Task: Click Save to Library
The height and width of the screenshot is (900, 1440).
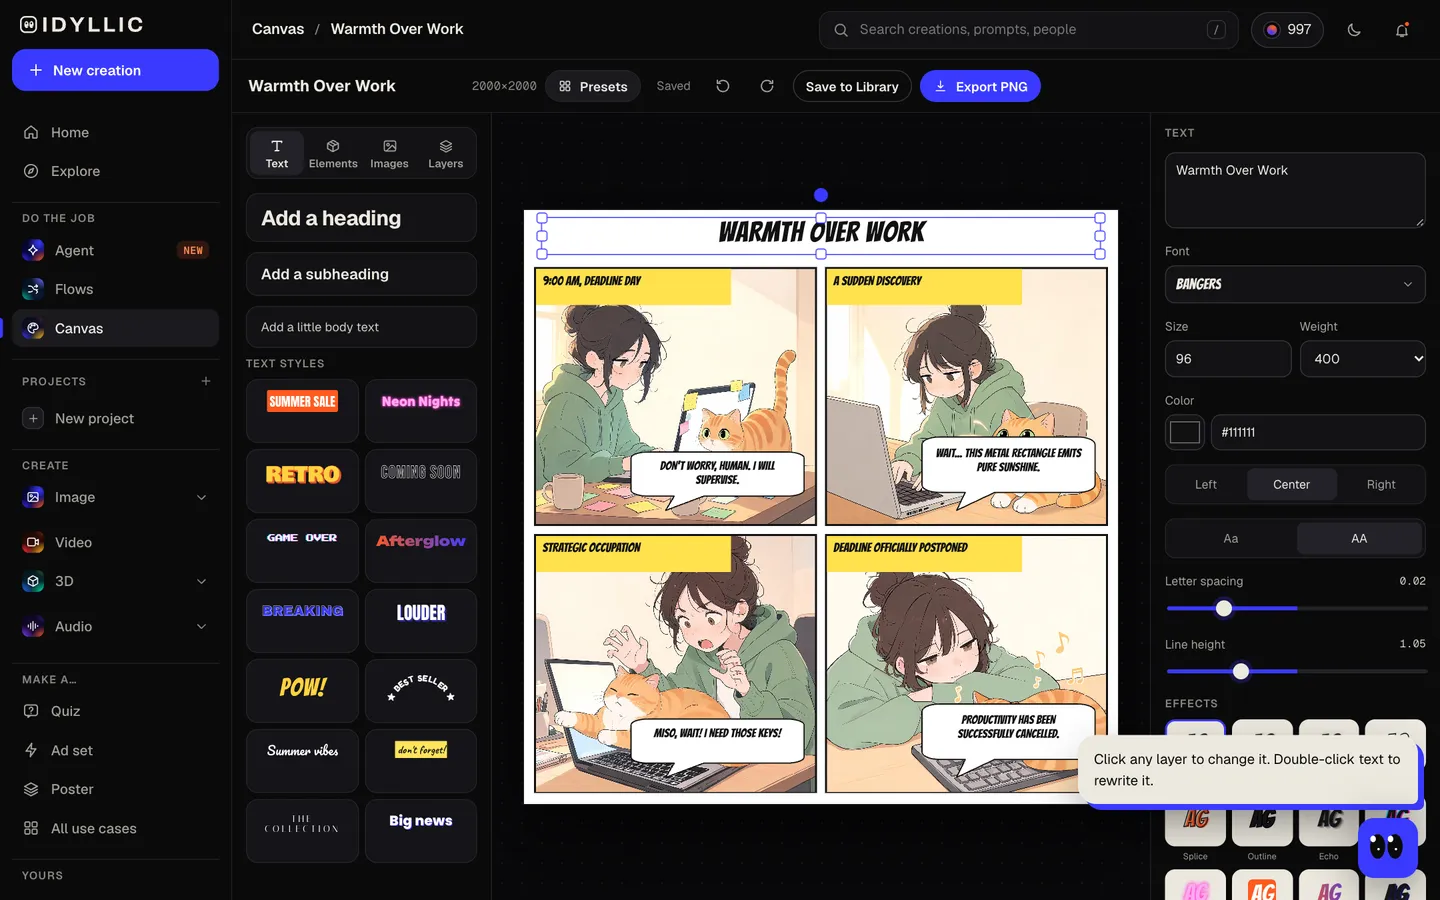Action: pos(852,86)
